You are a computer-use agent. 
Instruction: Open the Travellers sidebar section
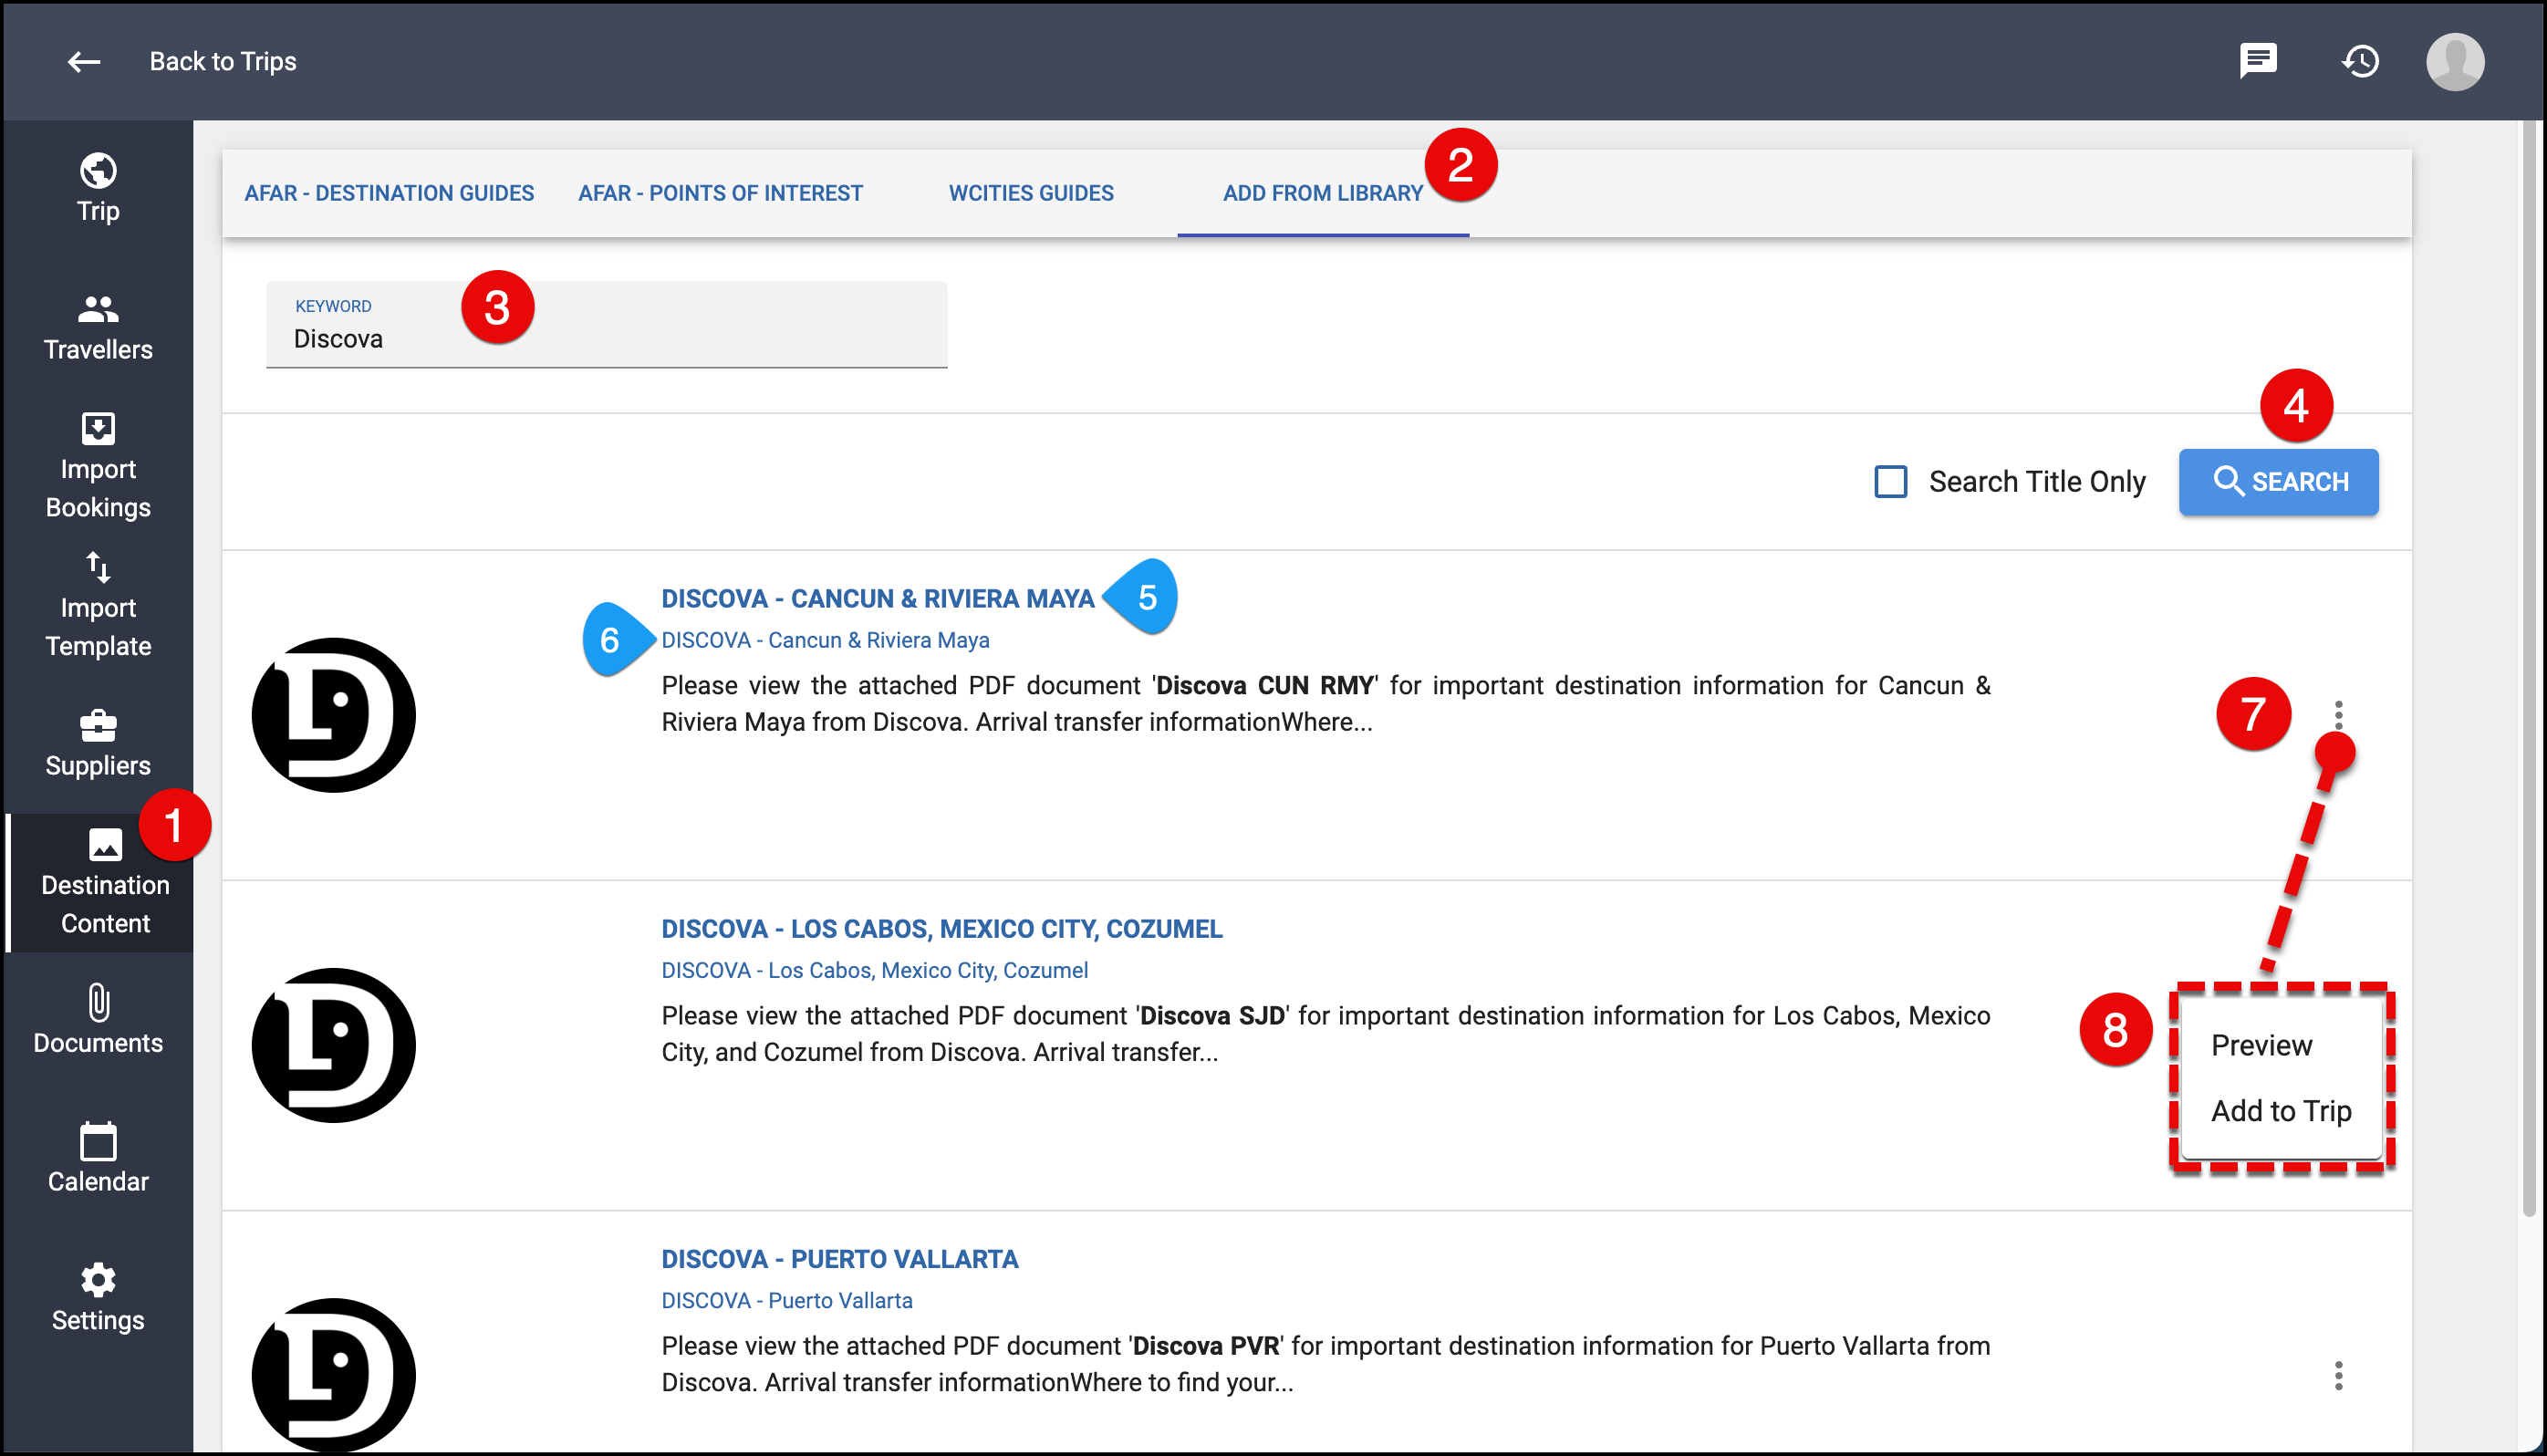[98, 327]
